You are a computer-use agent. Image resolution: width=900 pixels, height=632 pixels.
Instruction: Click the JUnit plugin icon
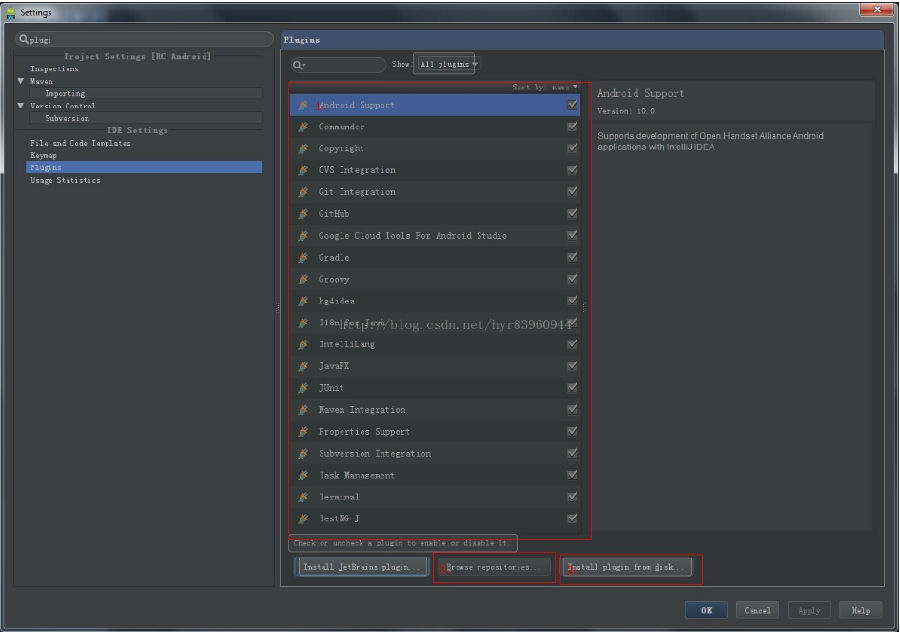pos(303,388)
